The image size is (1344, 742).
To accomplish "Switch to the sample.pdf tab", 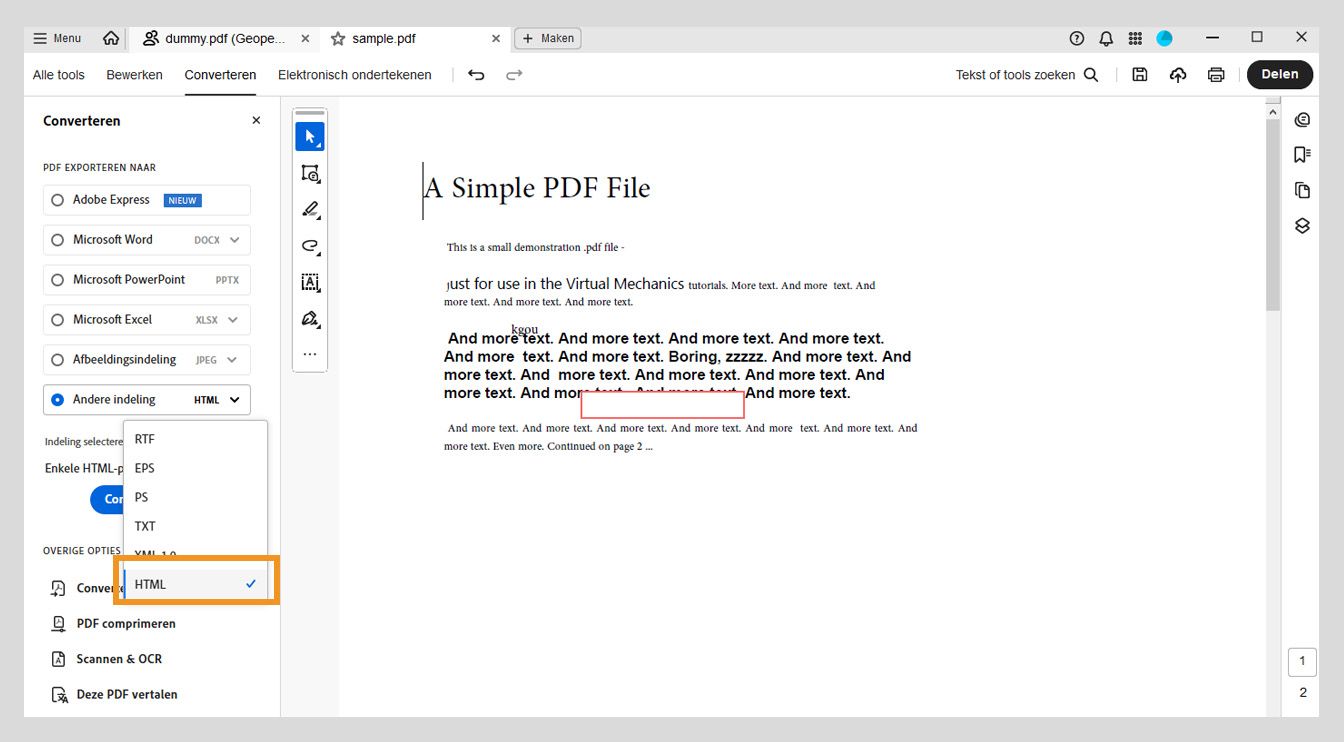I will point(415,39).
